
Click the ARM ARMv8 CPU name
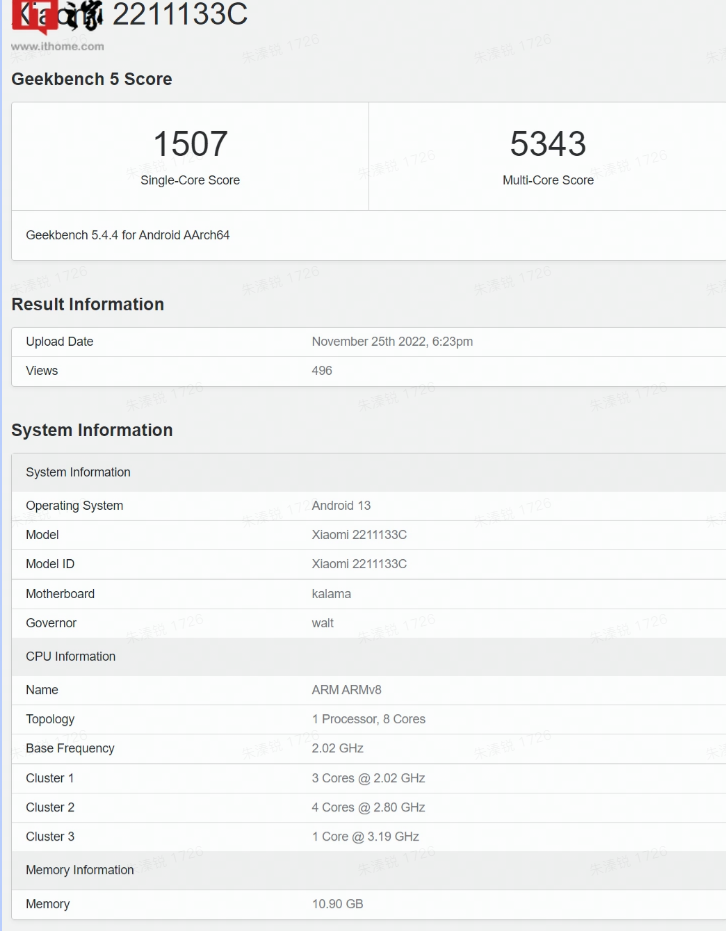(x=347, y=690)
